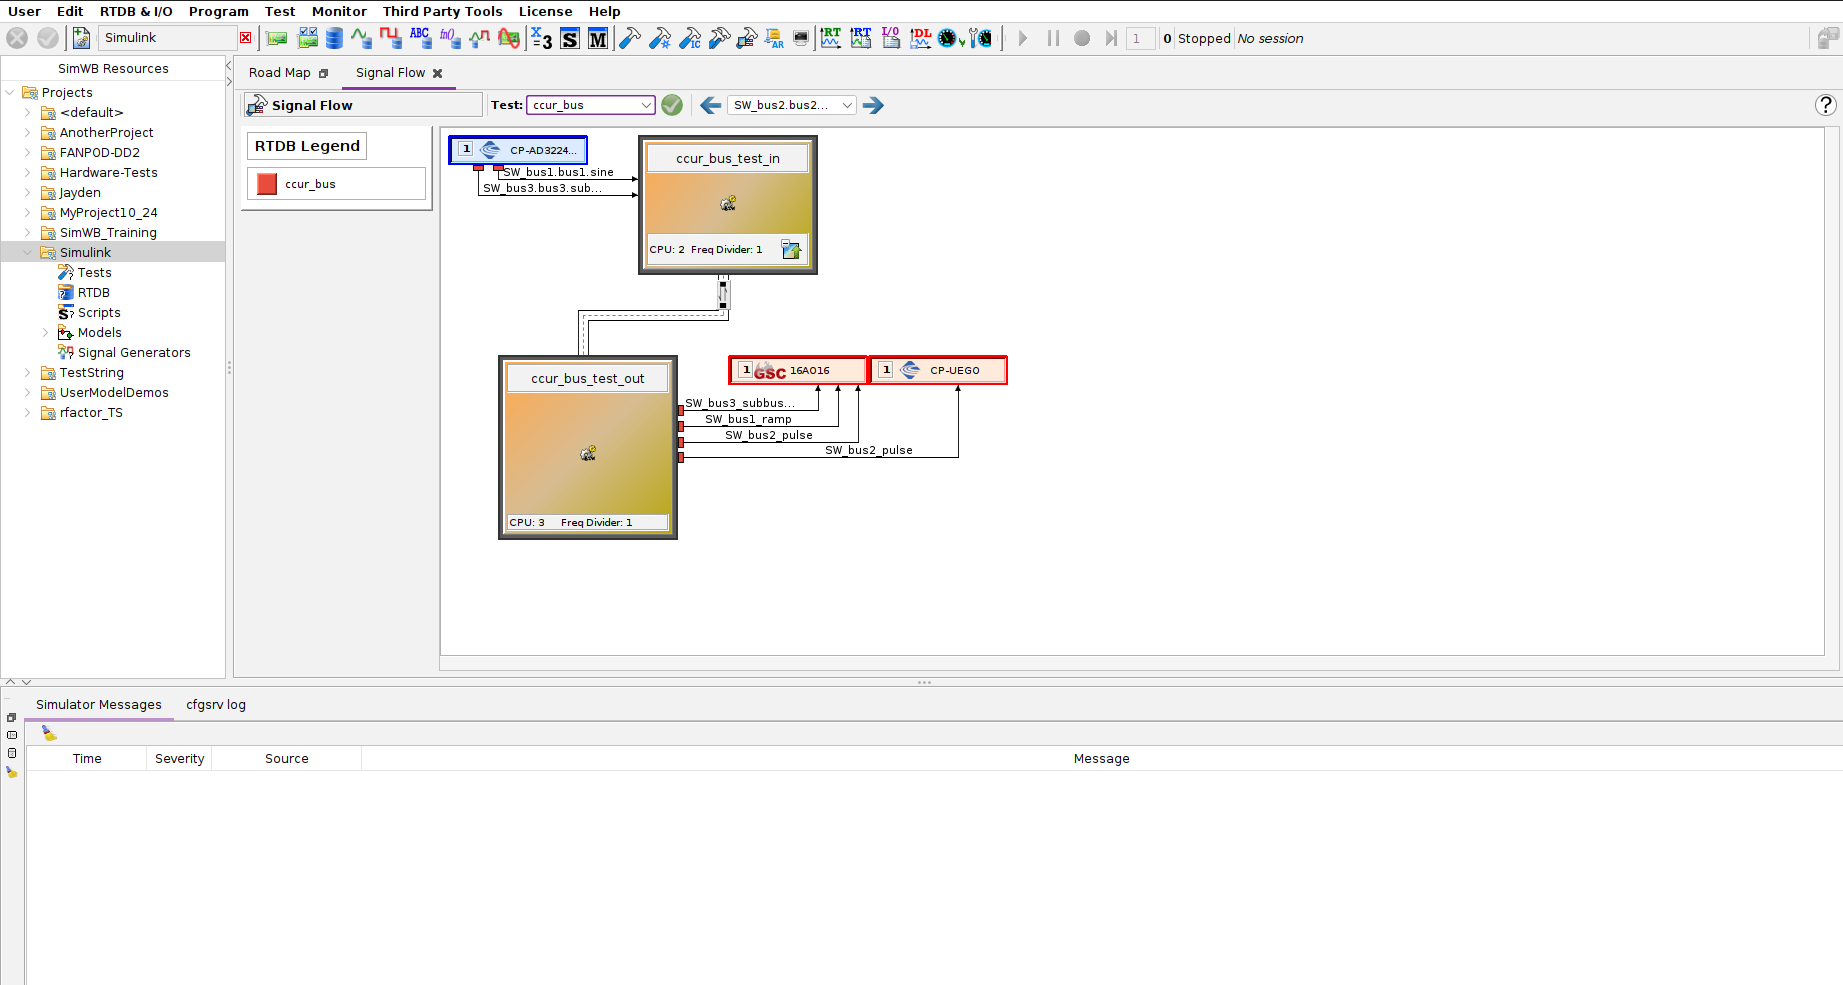Click the database cylinder icon in toolbar

point(334,38)
